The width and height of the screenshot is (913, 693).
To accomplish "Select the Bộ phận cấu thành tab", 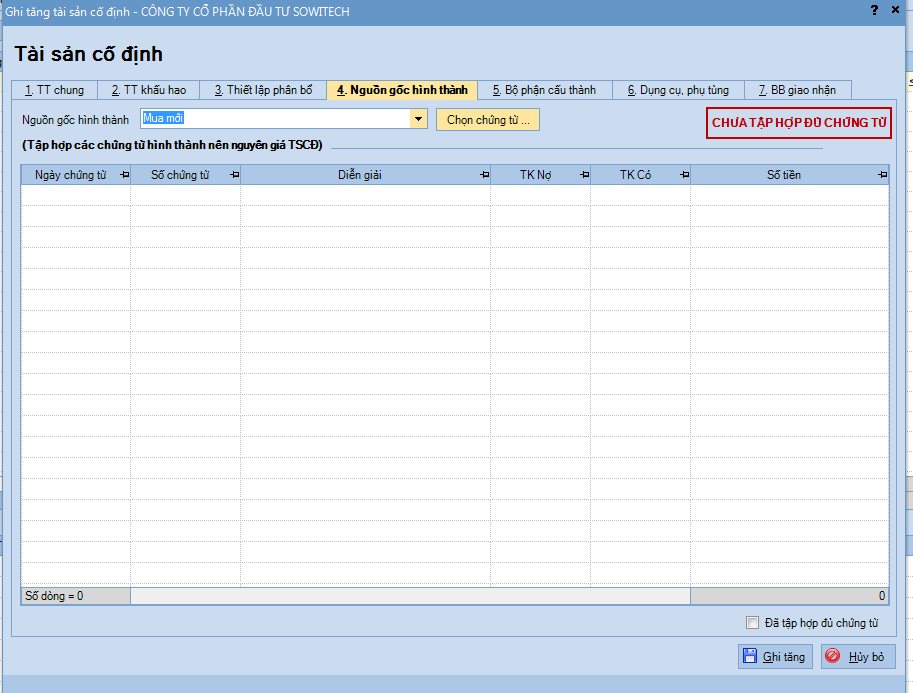I will pos(544,90).
